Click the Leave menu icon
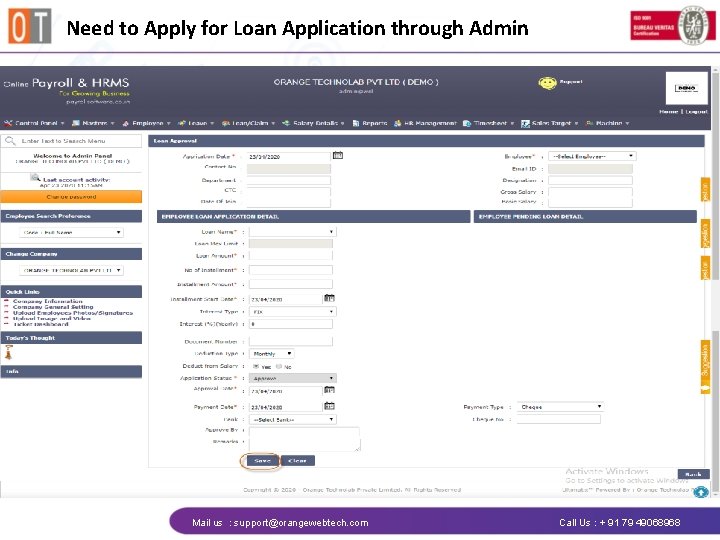 (182, 123)
